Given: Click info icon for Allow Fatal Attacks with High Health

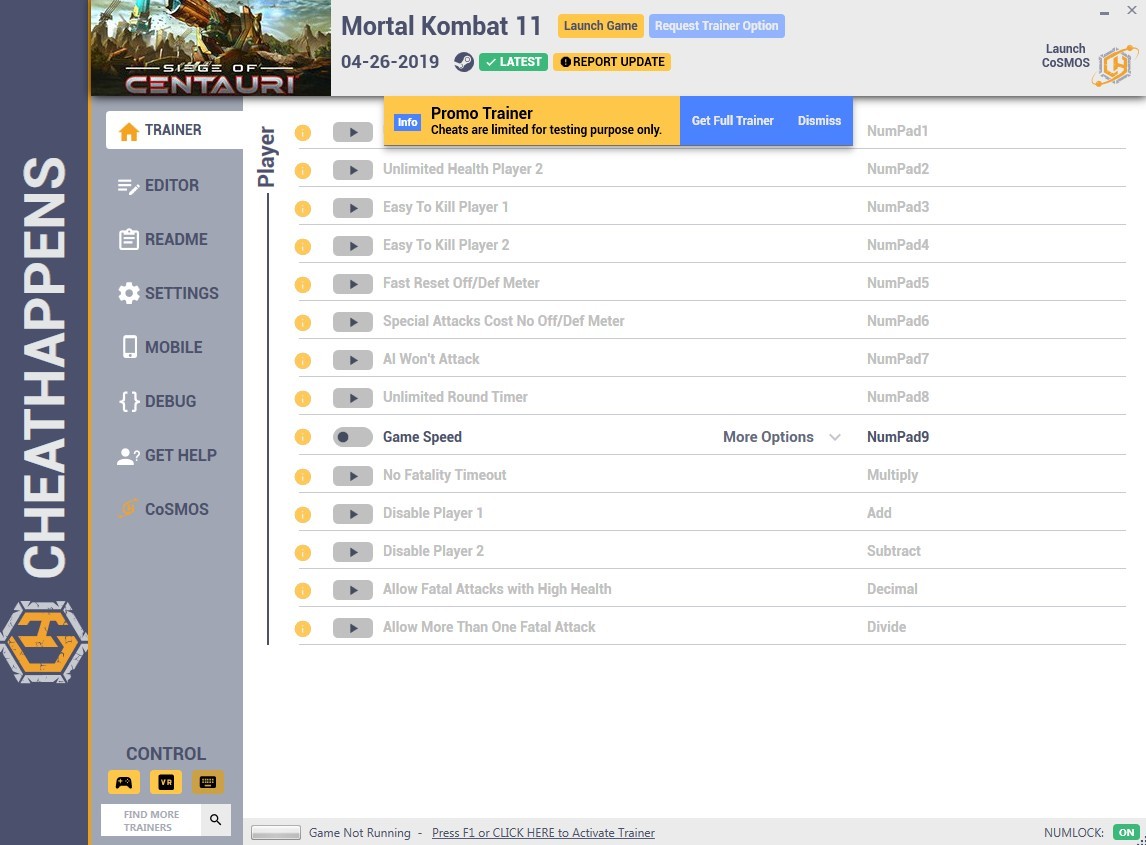Looking at the screenshot, I should point(303,591).
